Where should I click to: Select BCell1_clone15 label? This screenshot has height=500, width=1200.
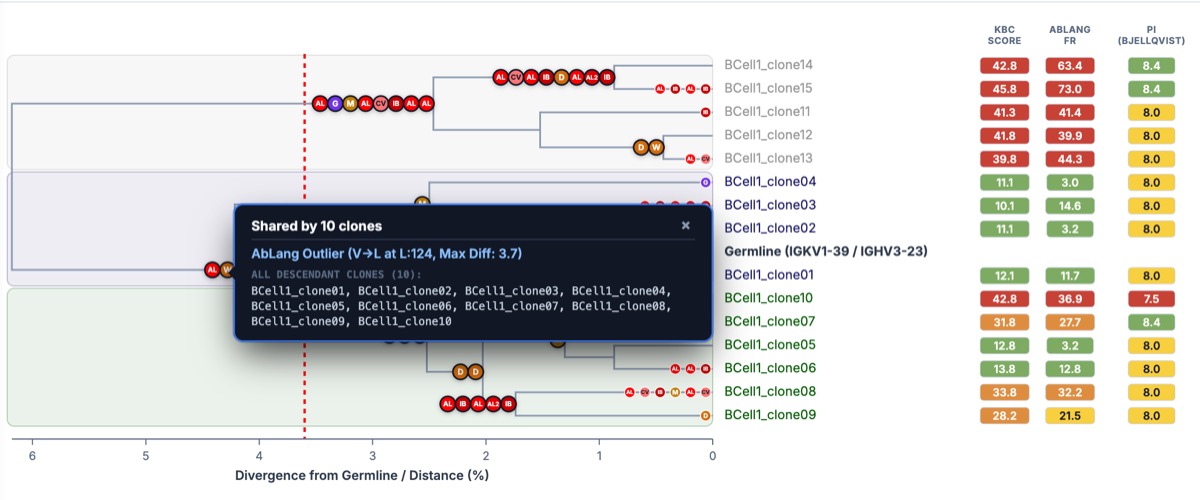[x=768, y=88]
